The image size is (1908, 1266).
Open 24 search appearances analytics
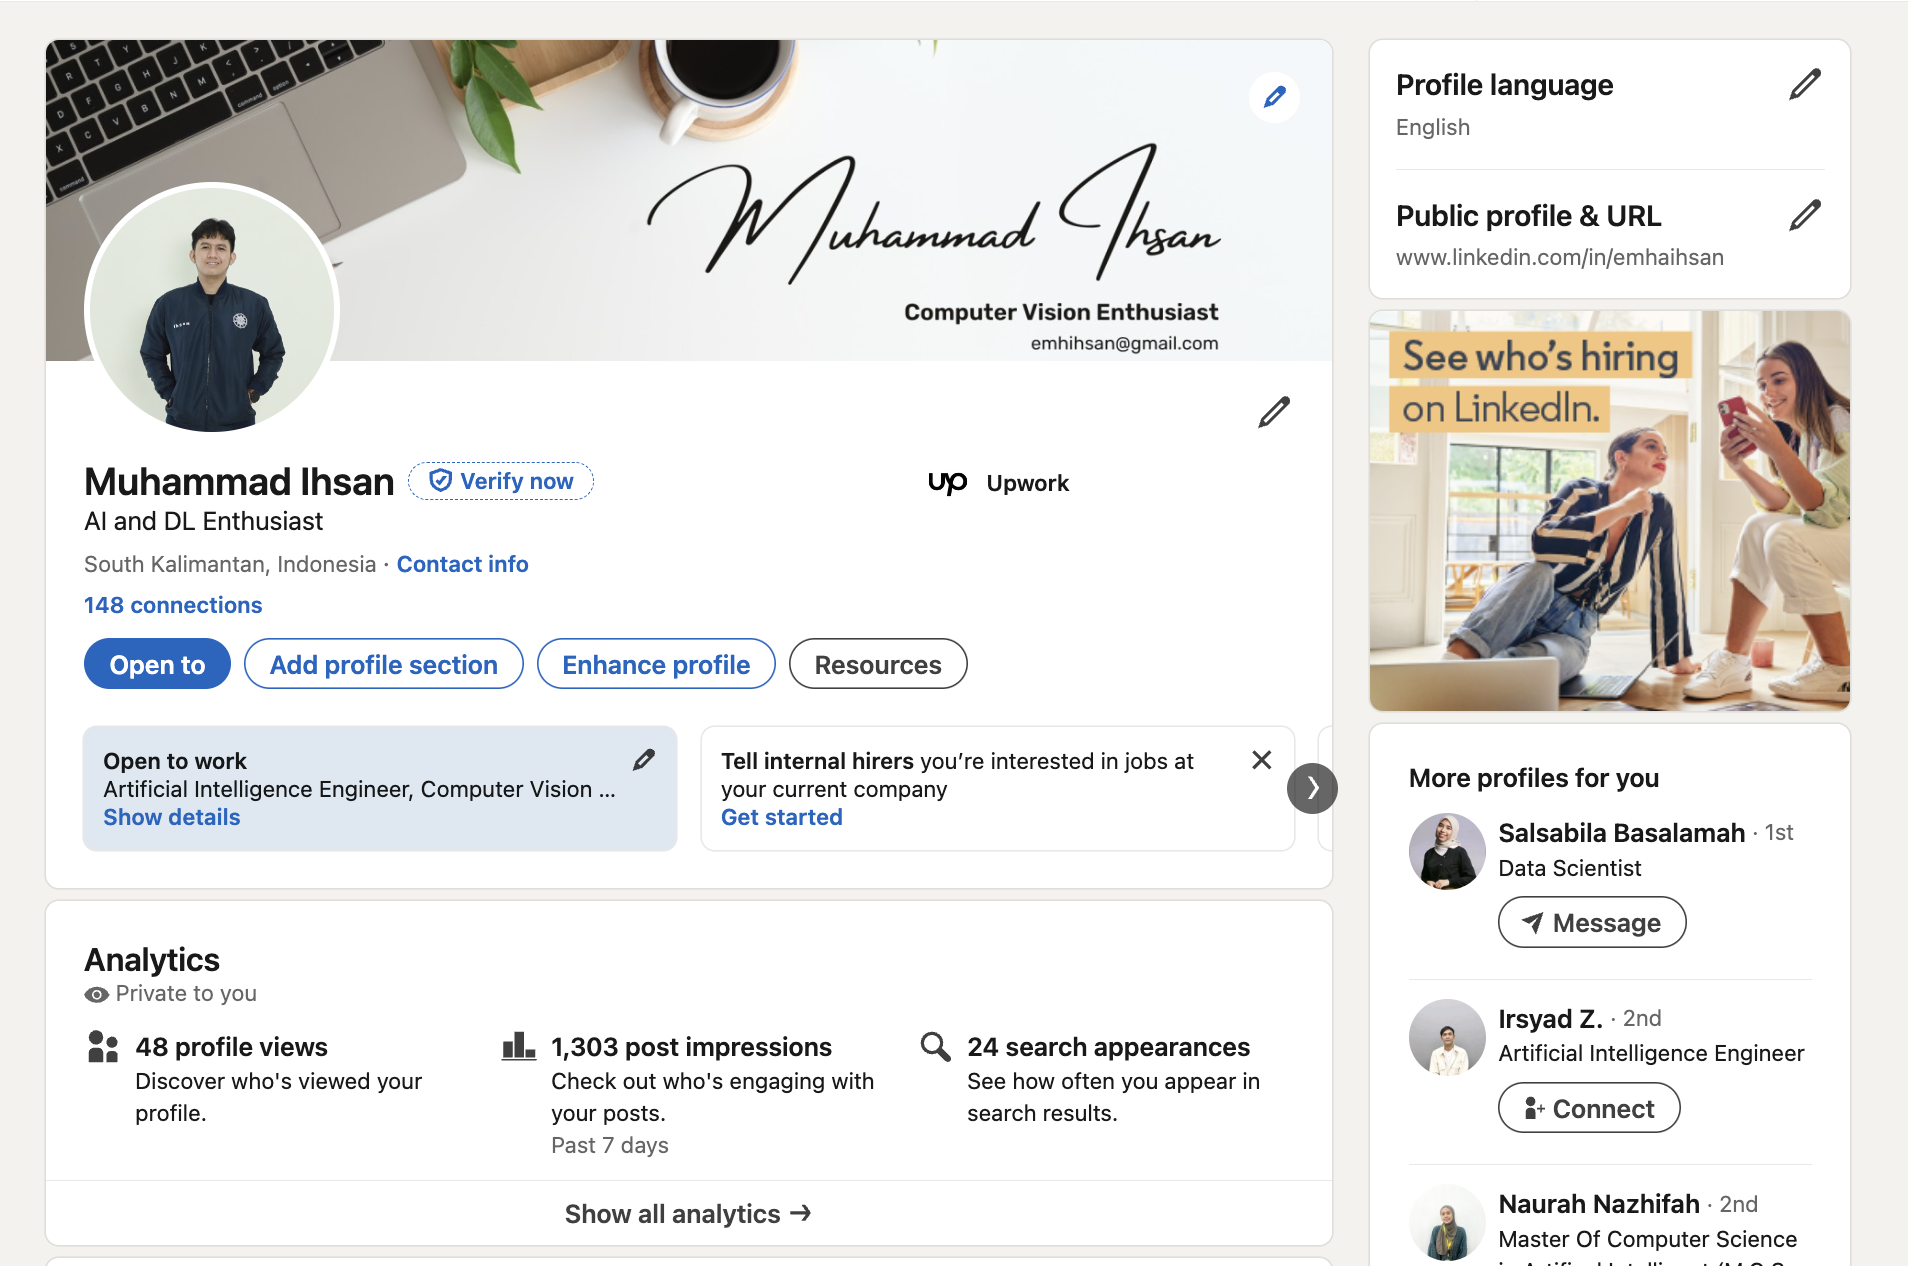click(1108, 1047)
